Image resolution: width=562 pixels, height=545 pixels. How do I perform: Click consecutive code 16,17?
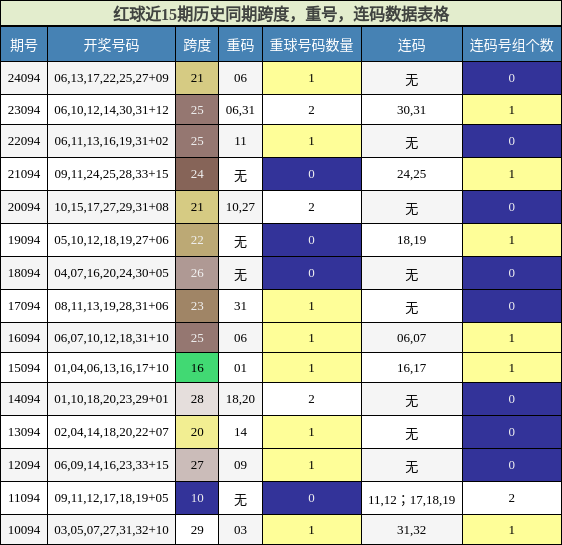click(x=411, y=368)
